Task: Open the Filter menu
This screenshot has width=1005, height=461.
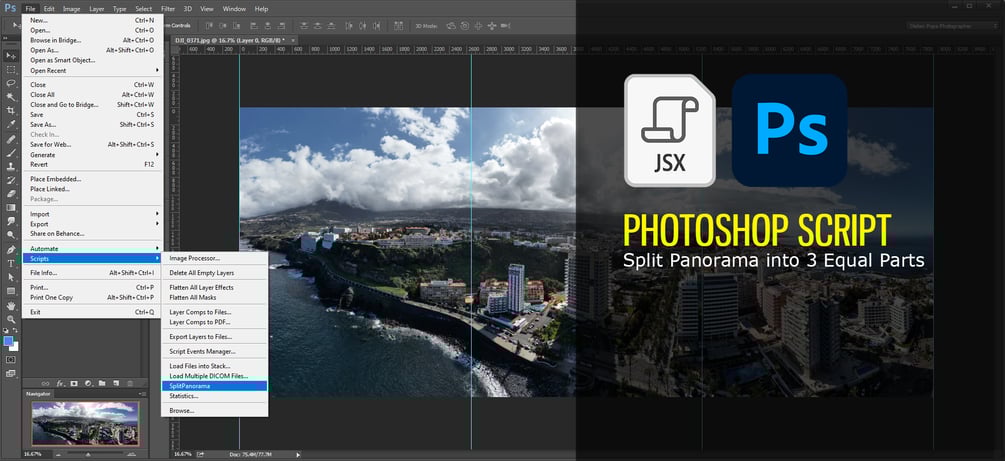Action: (x=168, y=9)
